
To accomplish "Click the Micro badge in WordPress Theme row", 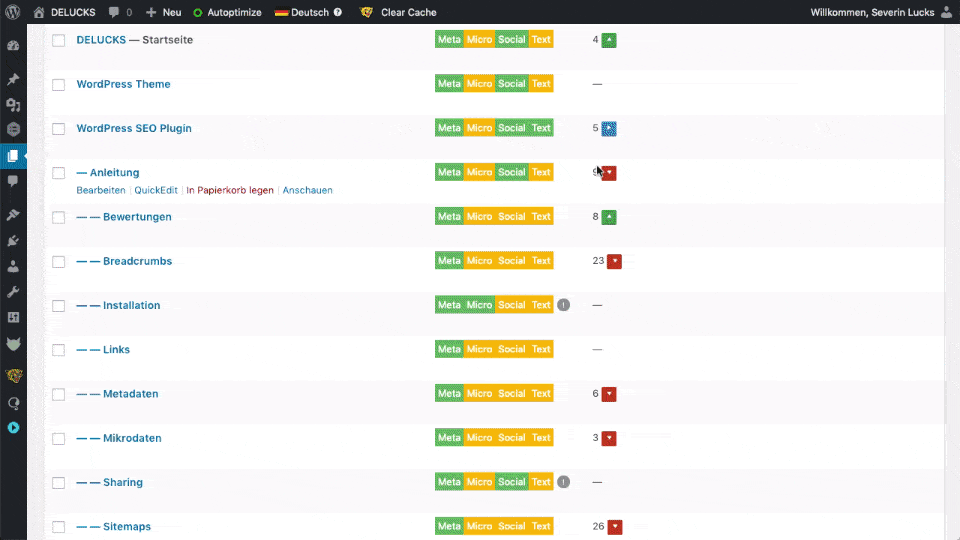I will (x=479, y=83).
